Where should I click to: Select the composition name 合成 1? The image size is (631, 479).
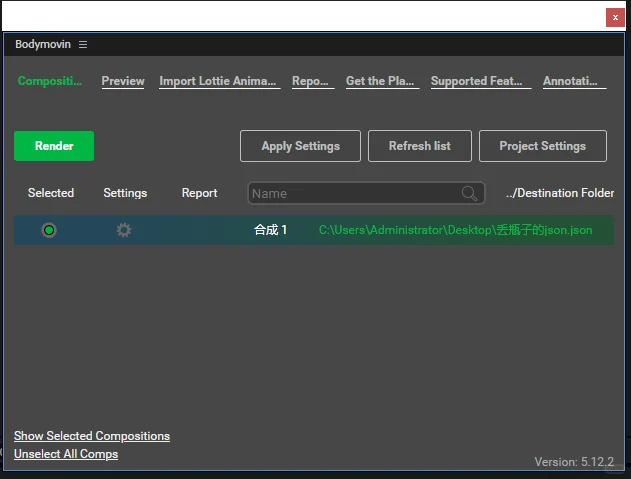tap(270, 230)
